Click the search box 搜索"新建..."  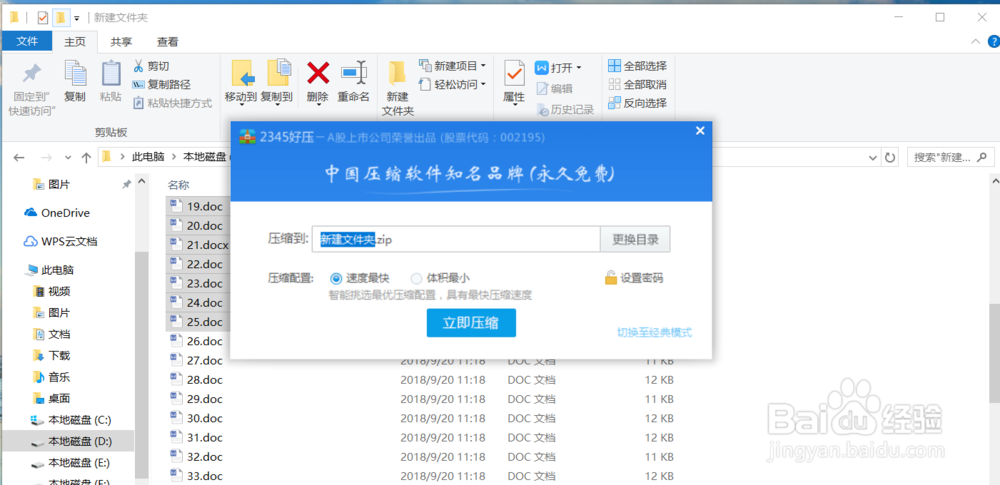[x=950, y=157]
